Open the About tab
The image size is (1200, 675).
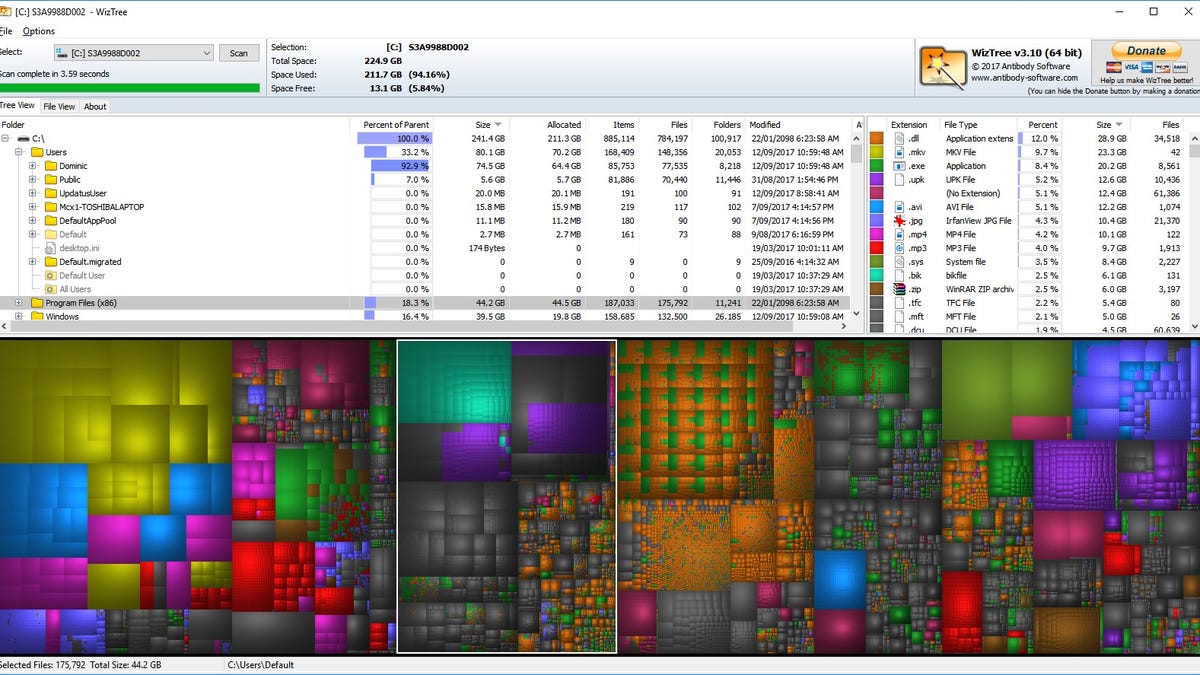click(x=95, y=106)
